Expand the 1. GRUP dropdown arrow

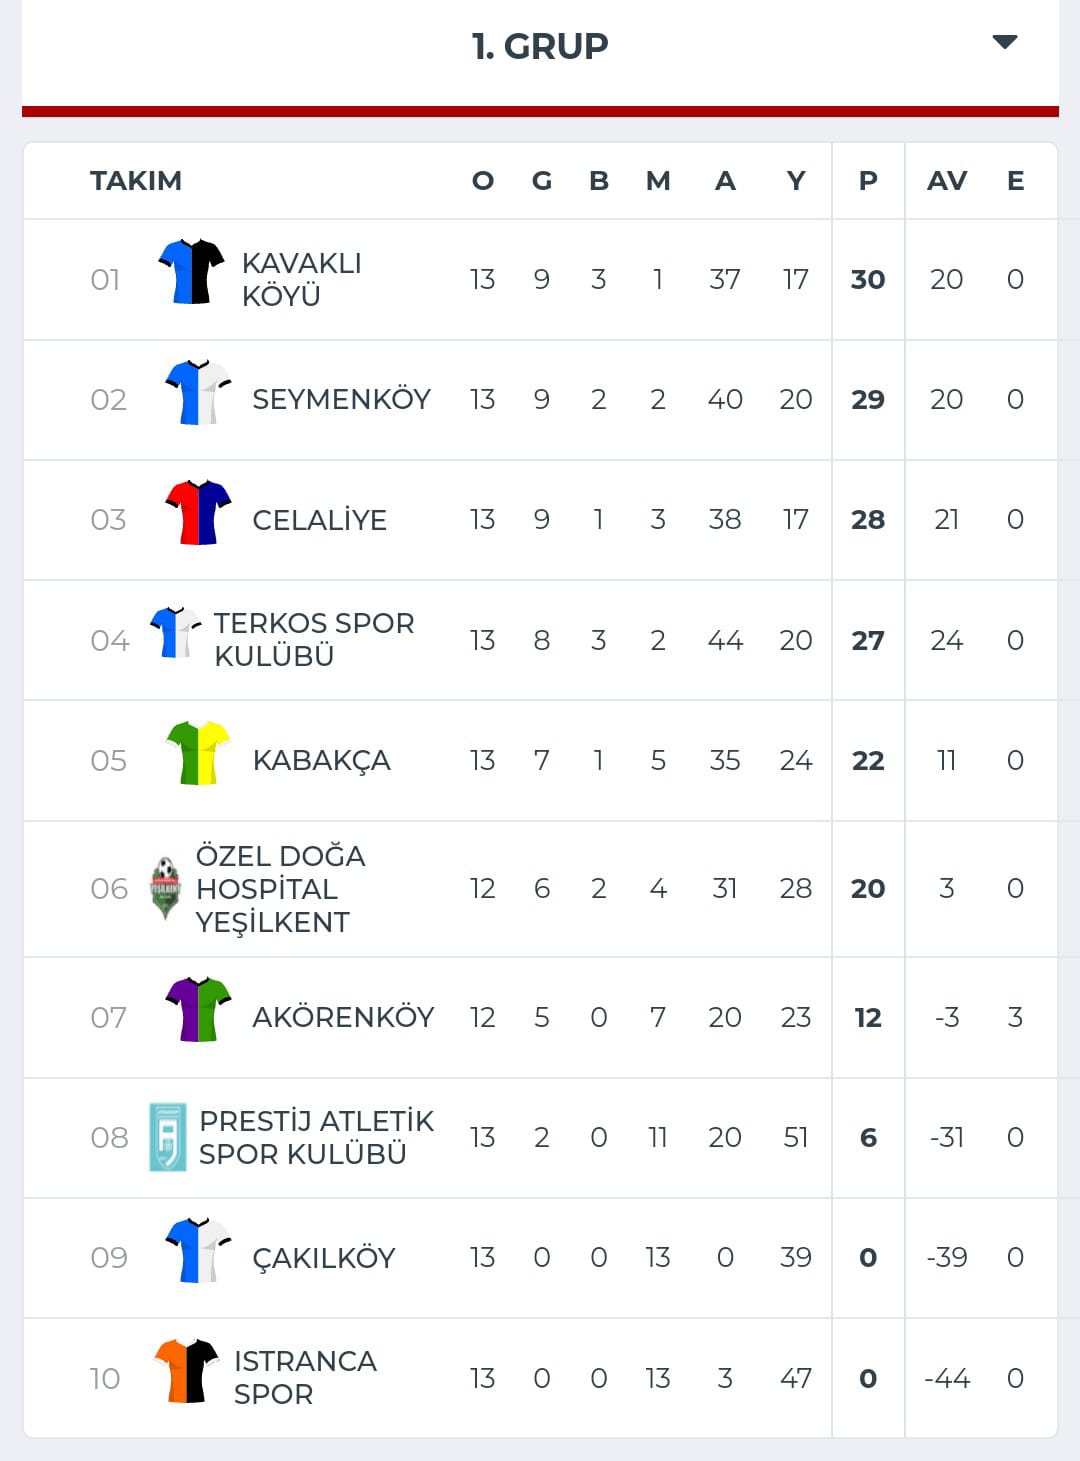coord(1004,42)
